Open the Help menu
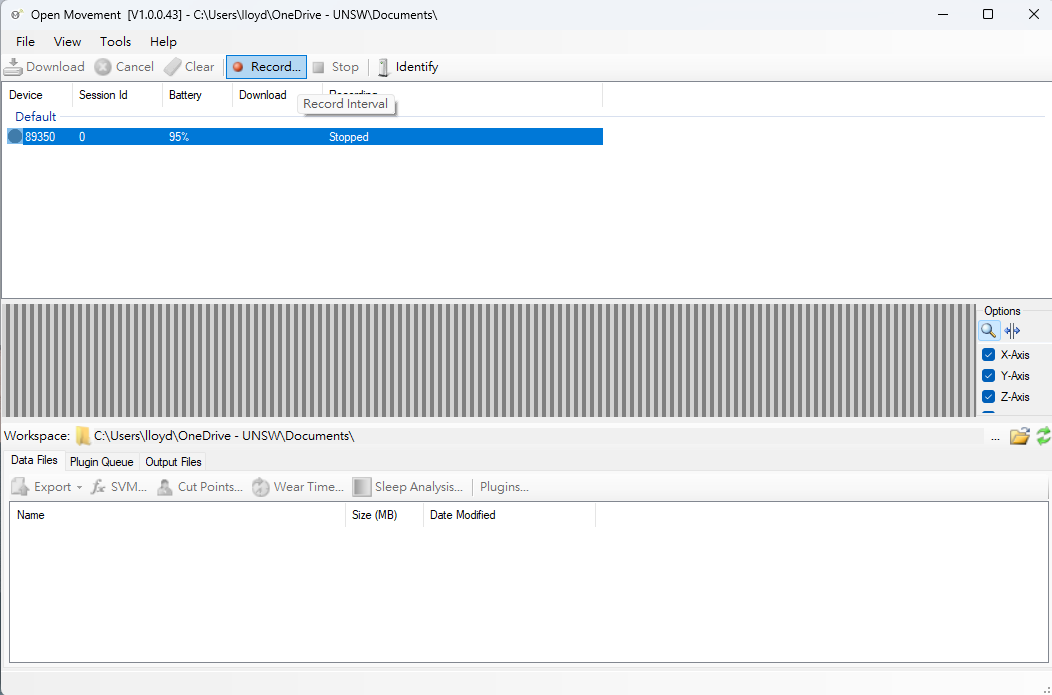 click(163, 42)
